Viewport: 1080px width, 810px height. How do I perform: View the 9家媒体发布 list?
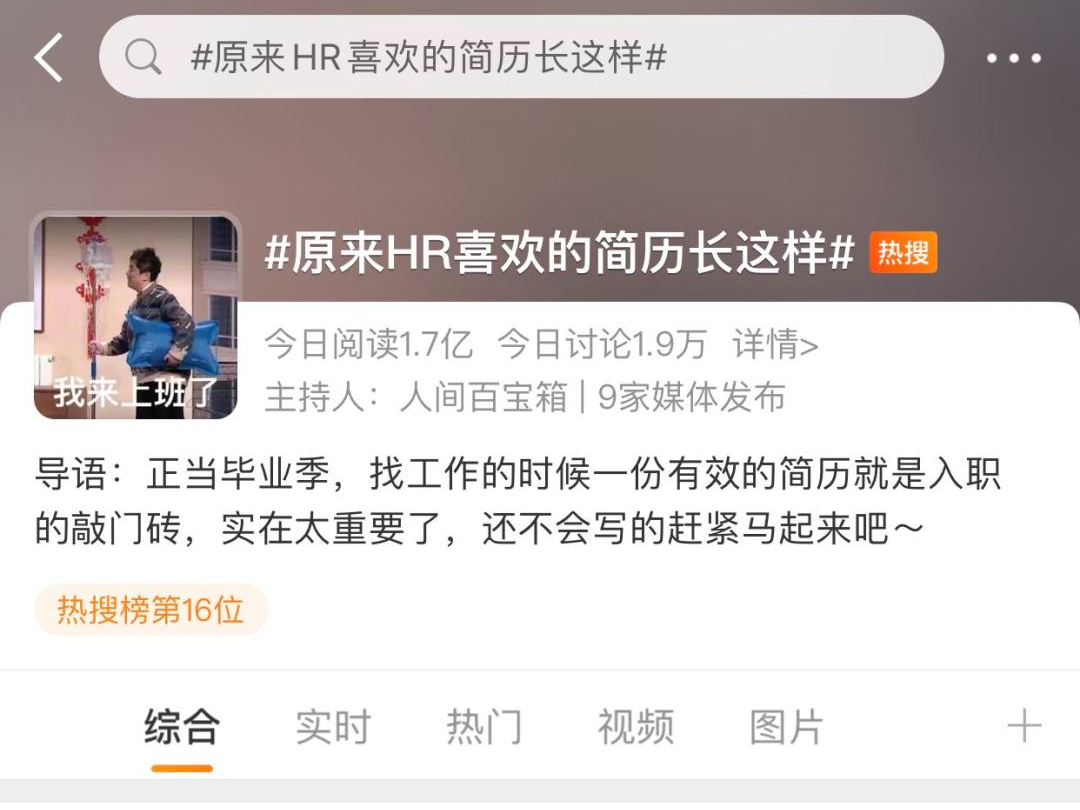[x=692, y=397]
